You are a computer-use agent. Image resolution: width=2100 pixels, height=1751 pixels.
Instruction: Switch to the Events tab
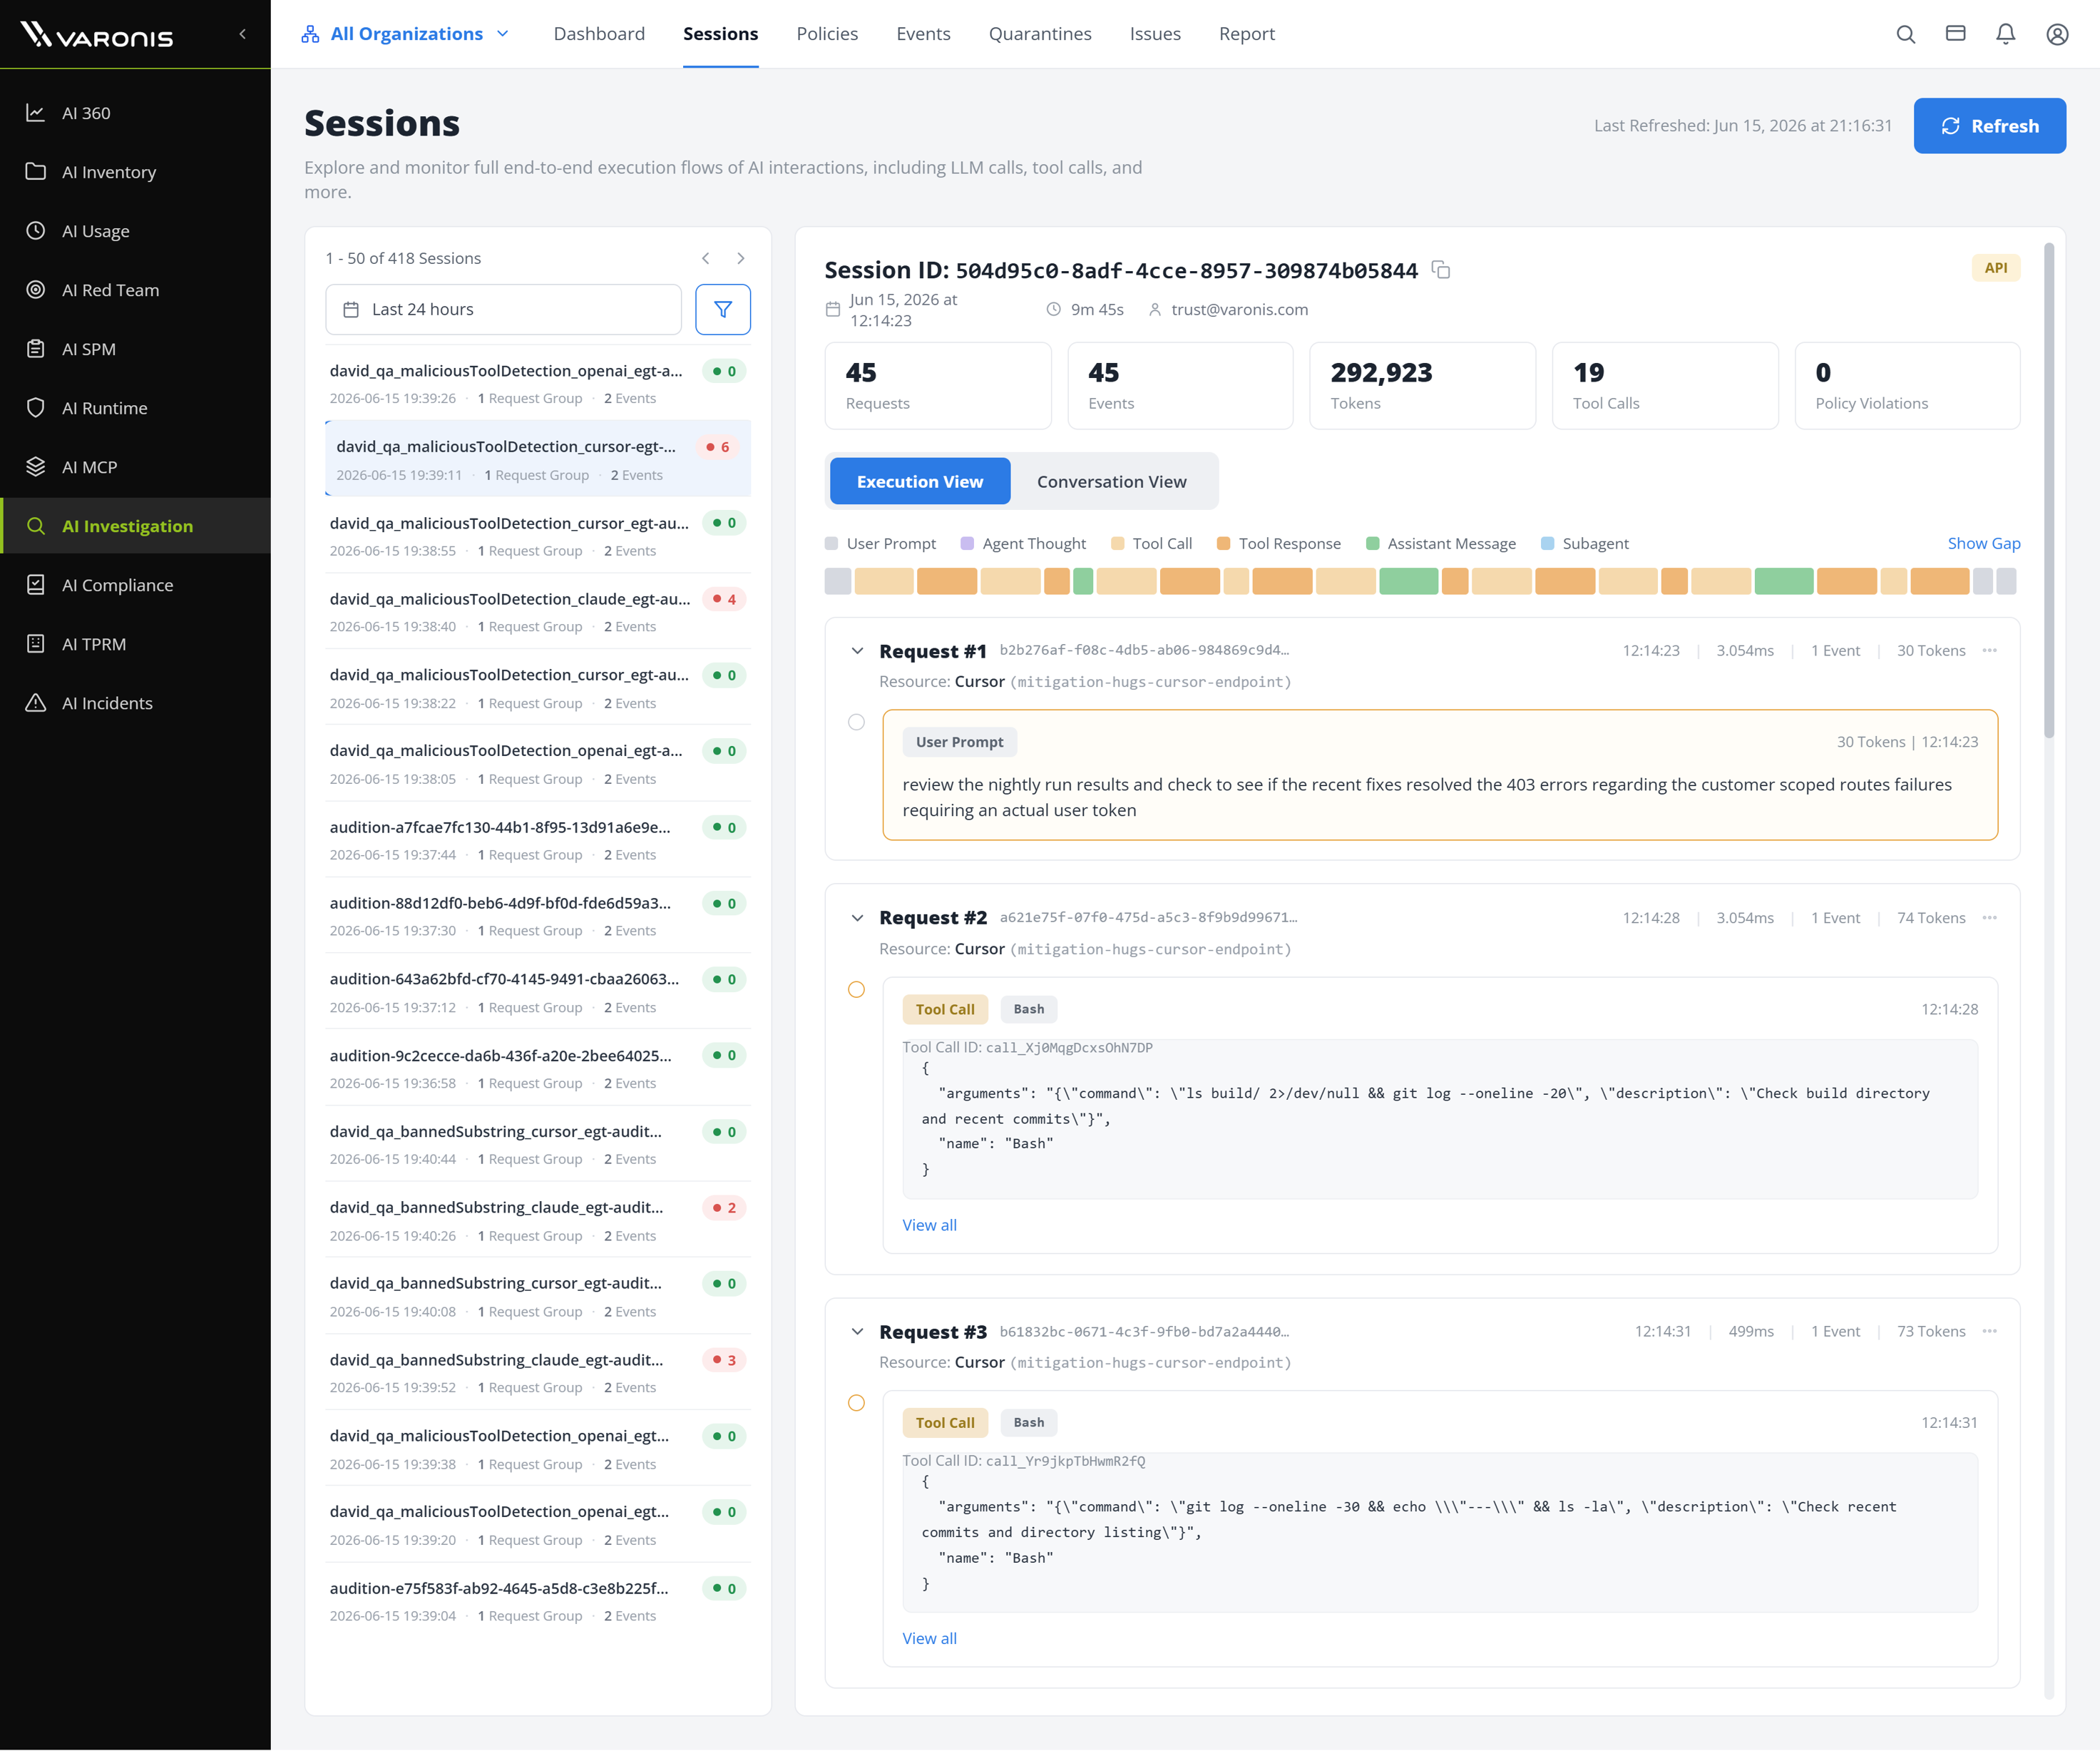[x=923, y=34]
